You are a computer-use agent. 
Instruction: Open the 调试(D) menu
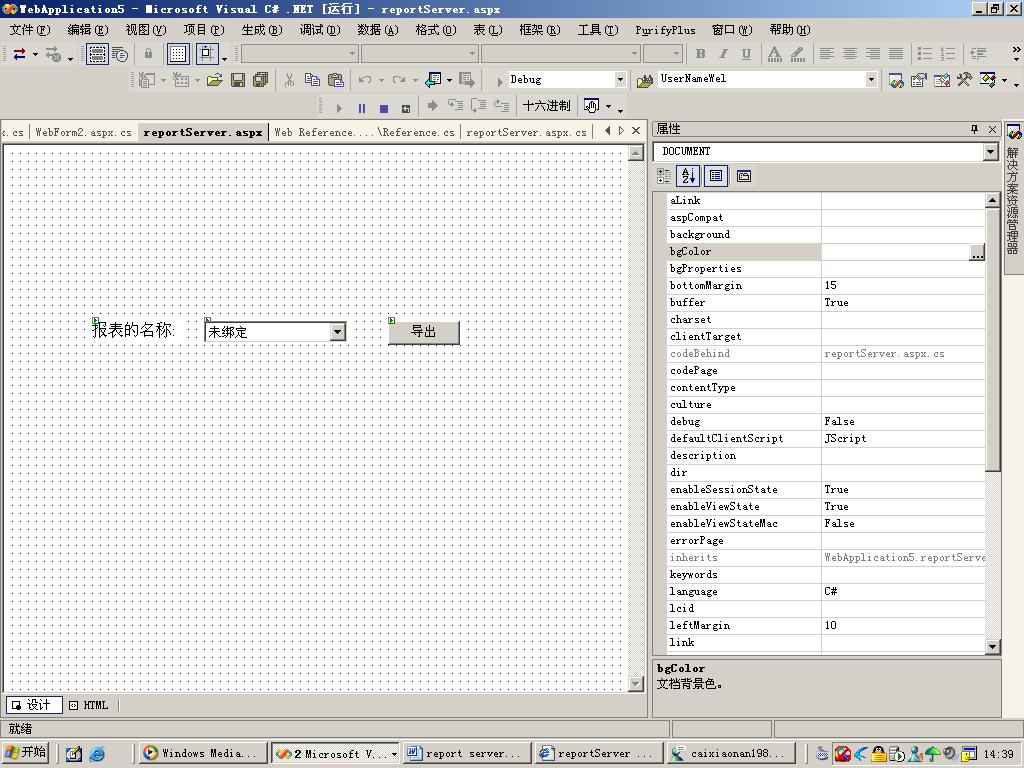320,30
